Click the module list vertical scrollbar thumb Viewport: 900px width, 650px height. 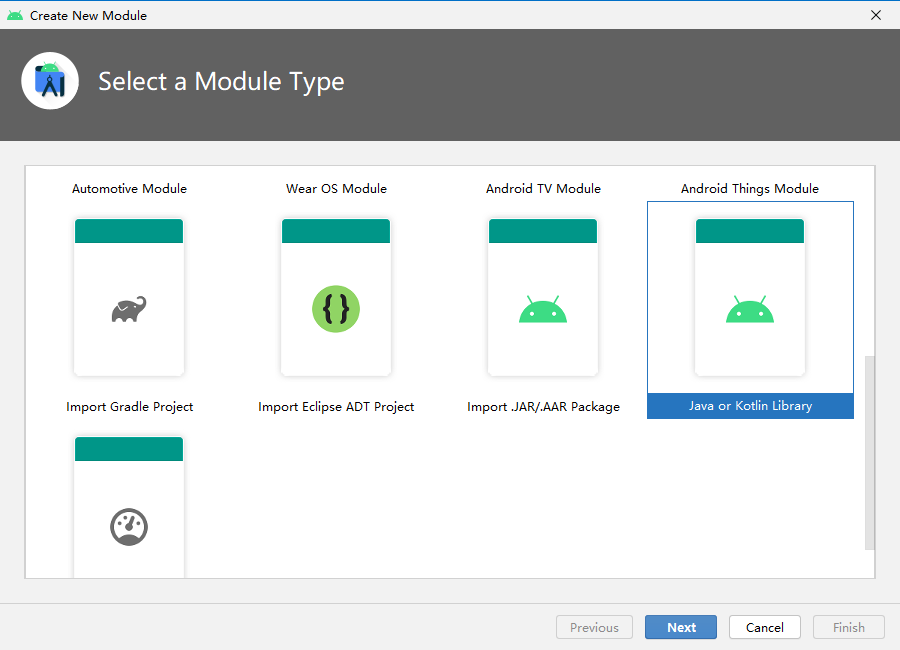point(869,450)
